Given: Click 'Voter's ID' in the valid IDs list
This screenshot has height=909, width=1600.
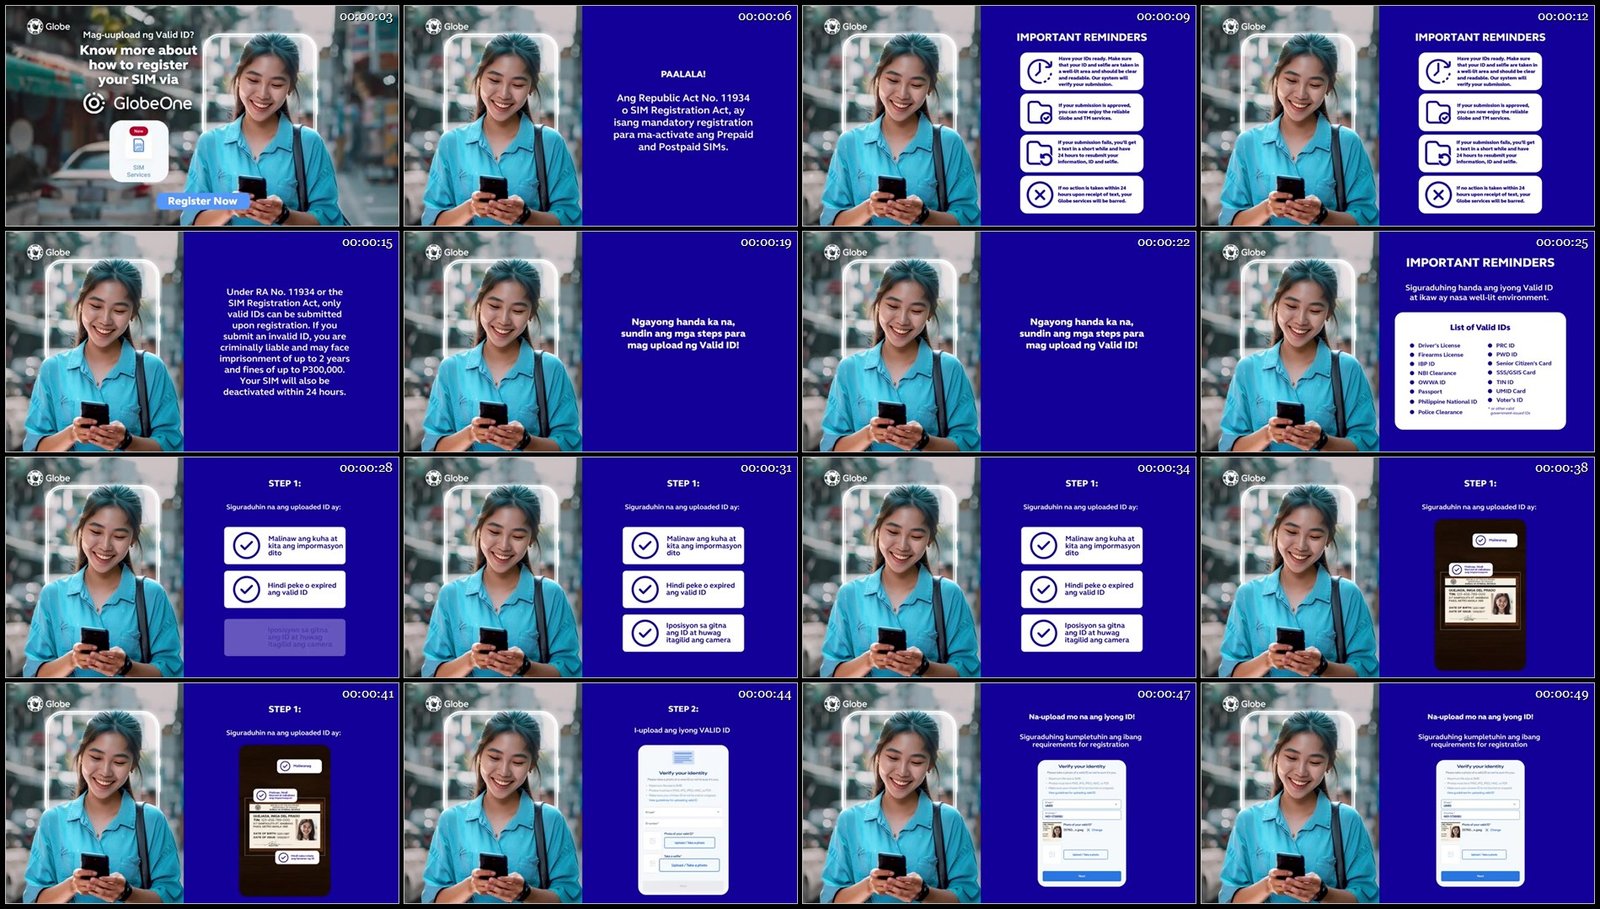Looking at the screenshot, I should pos(1509,401).
